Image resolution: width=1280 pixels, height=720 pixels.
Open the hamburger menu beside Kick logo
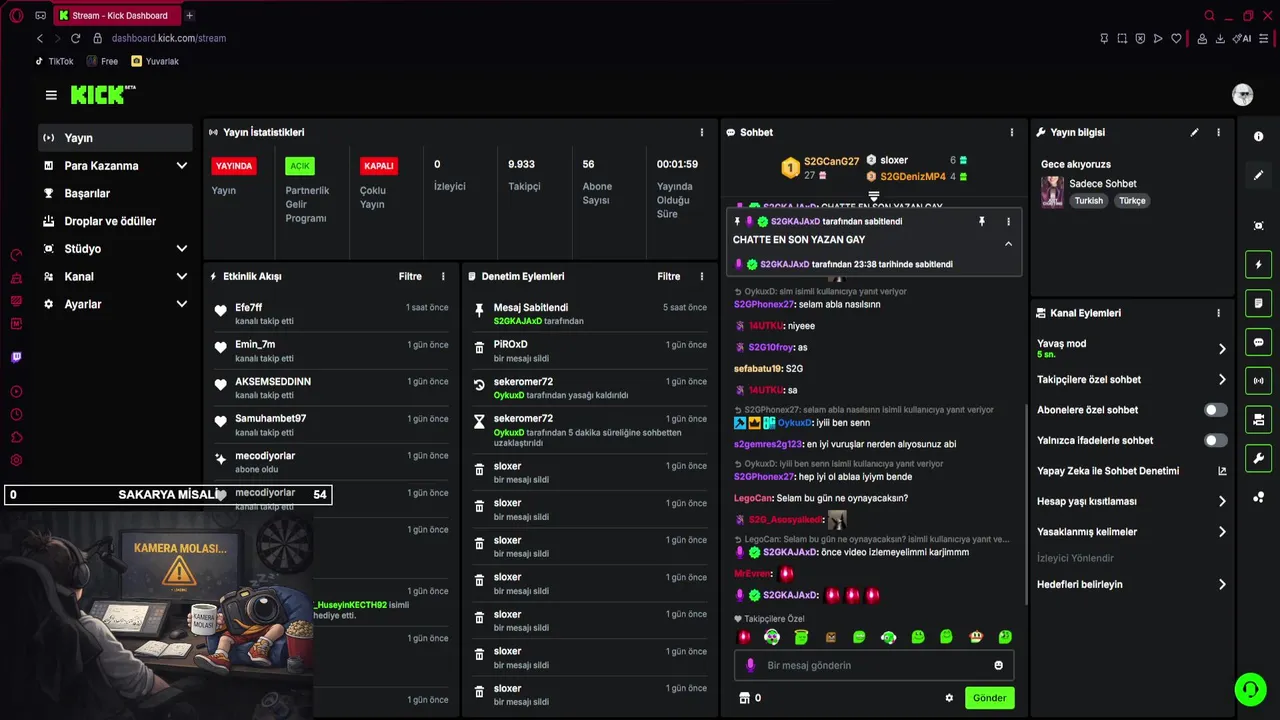[51, 95]
